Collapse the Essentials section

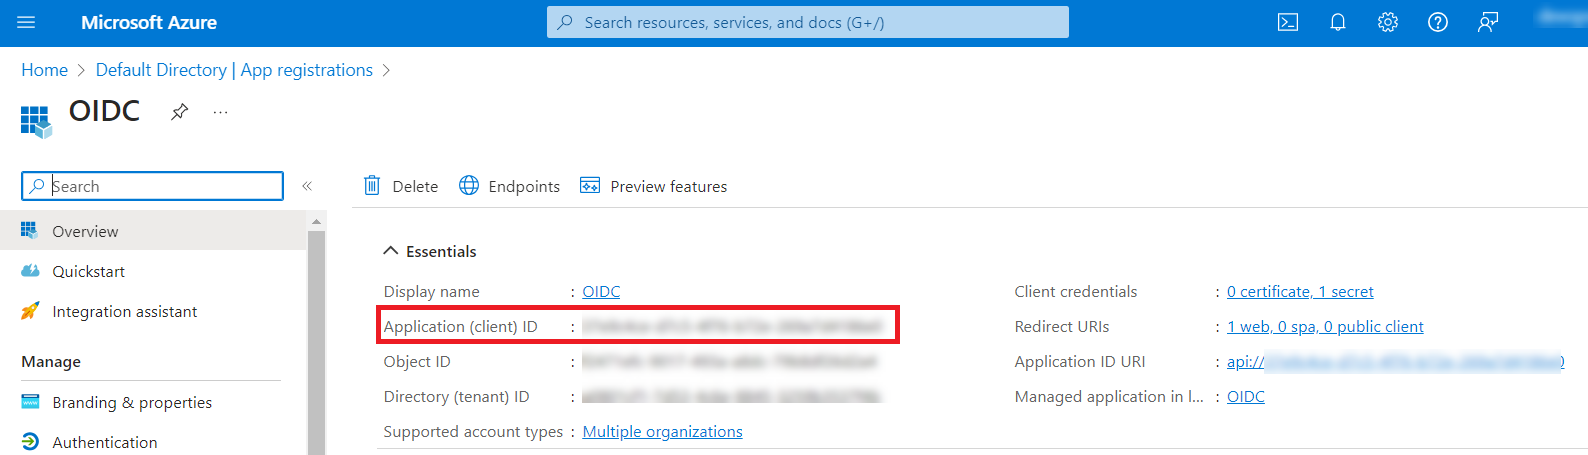pos(391,251)
